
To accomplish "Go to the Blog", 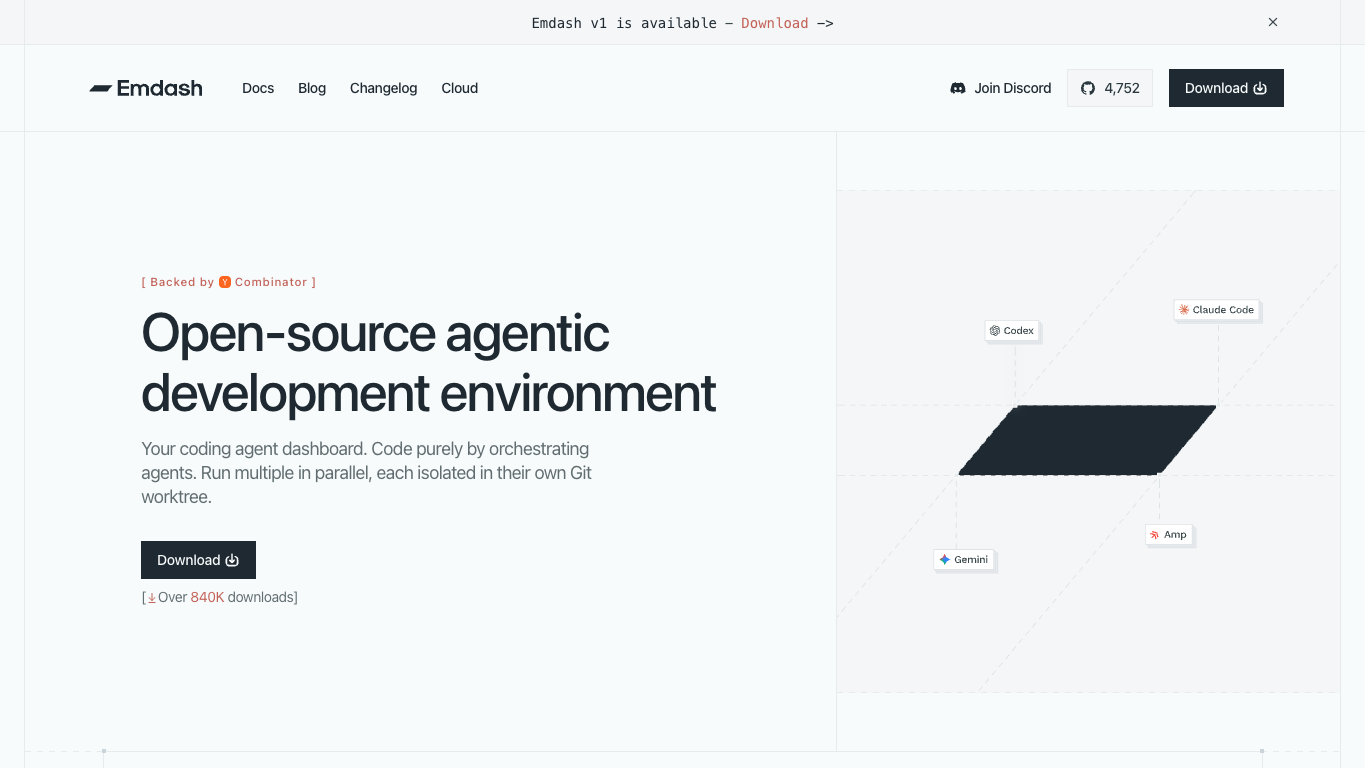I will click(x=312, y=88).
